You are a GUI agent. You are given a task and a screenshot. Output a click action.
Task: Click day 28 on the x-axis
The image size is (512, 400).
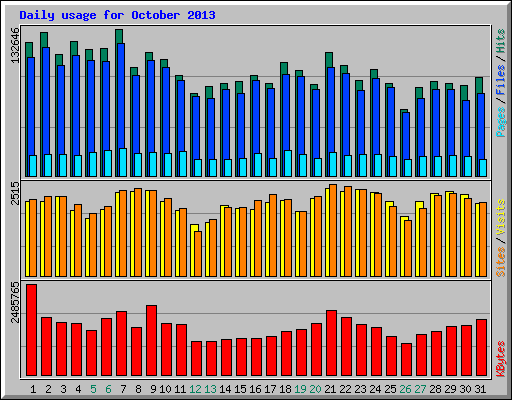point(435,389)
